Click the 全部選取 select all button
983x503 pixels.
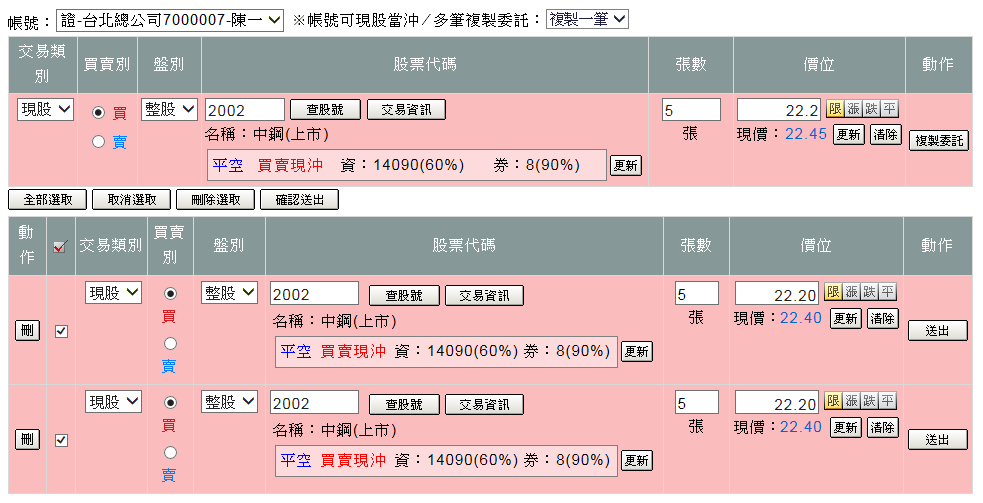coord(47,200)
